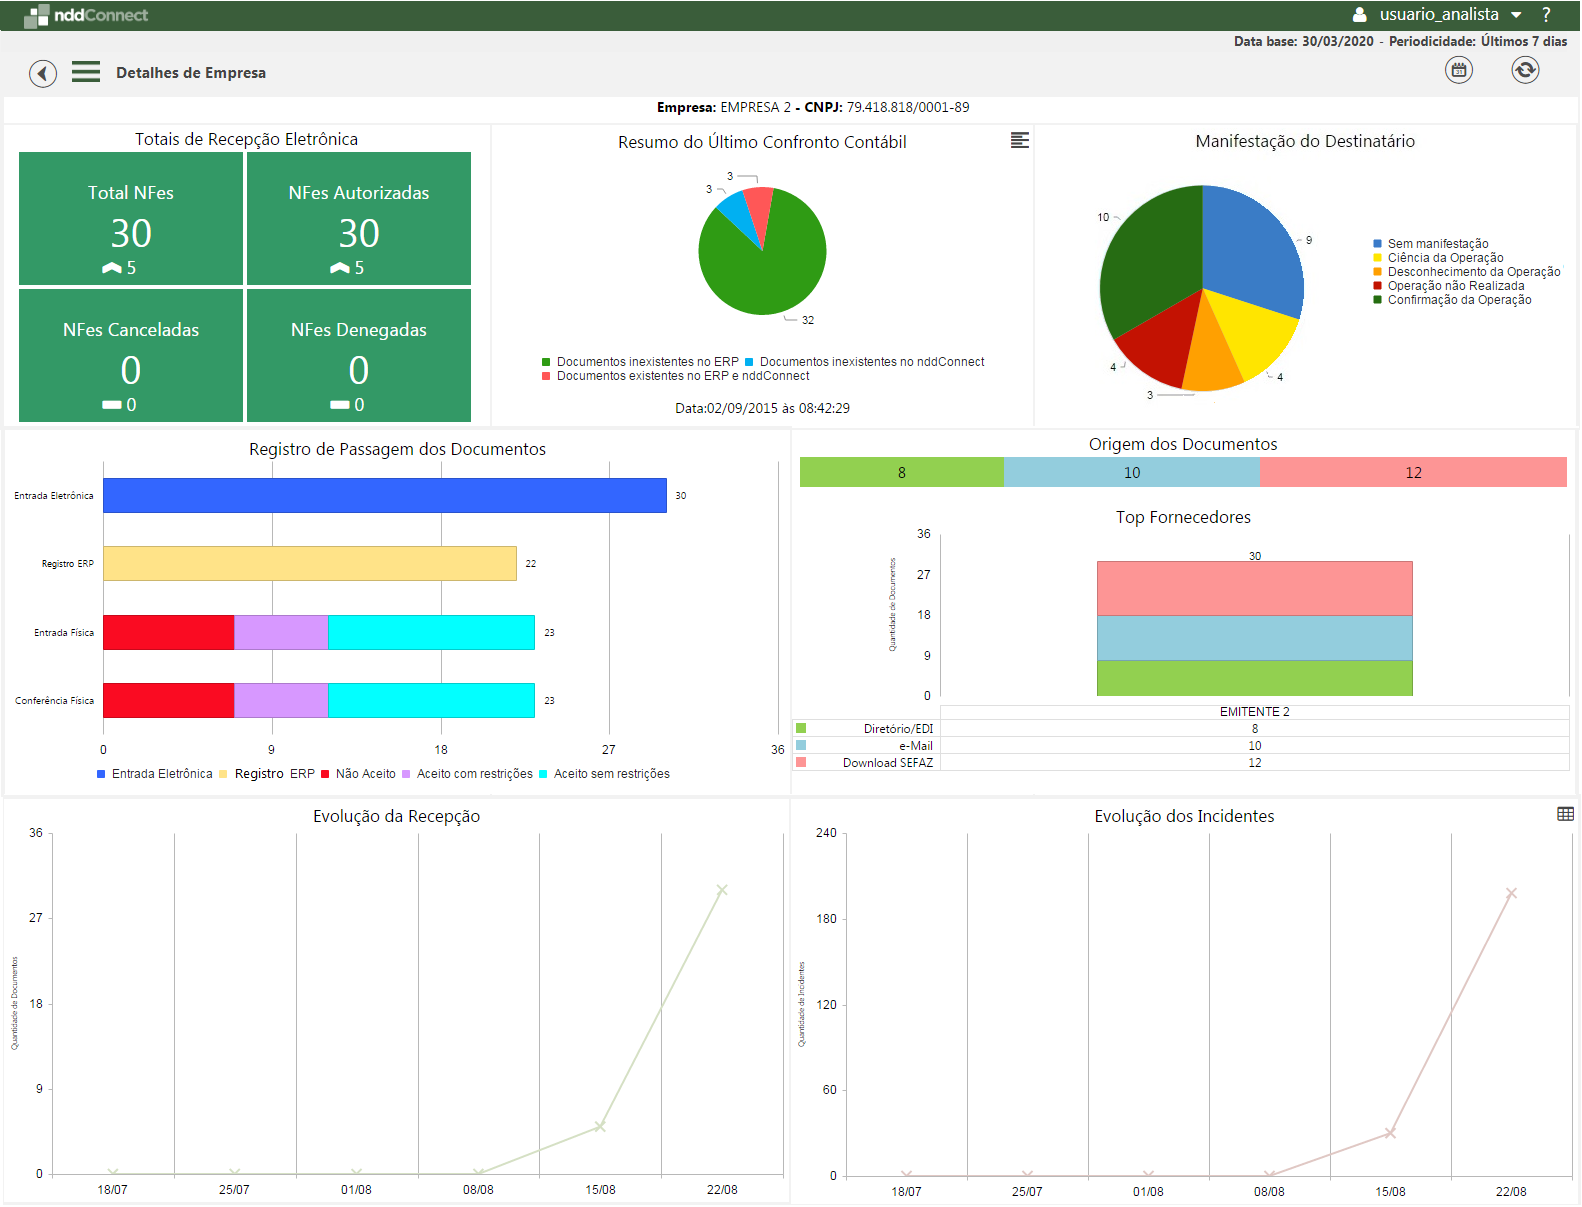Toggle 'Sem manifestação' legend item
This screenshot has width=1582, height=1207.
[1437, 244]
